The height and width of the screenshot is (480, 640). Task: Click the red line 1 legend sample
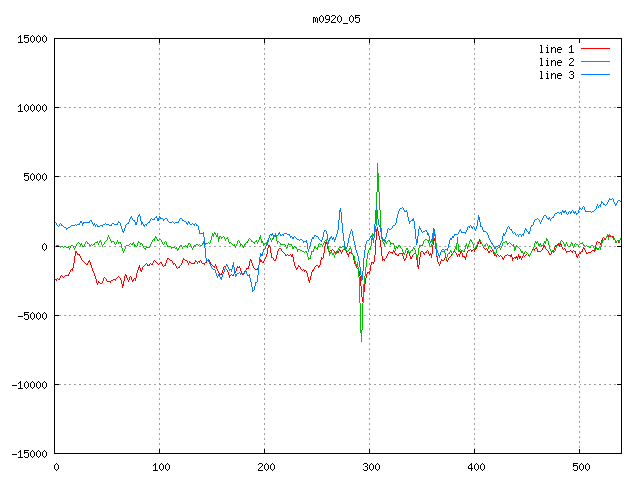pos(596,49)
